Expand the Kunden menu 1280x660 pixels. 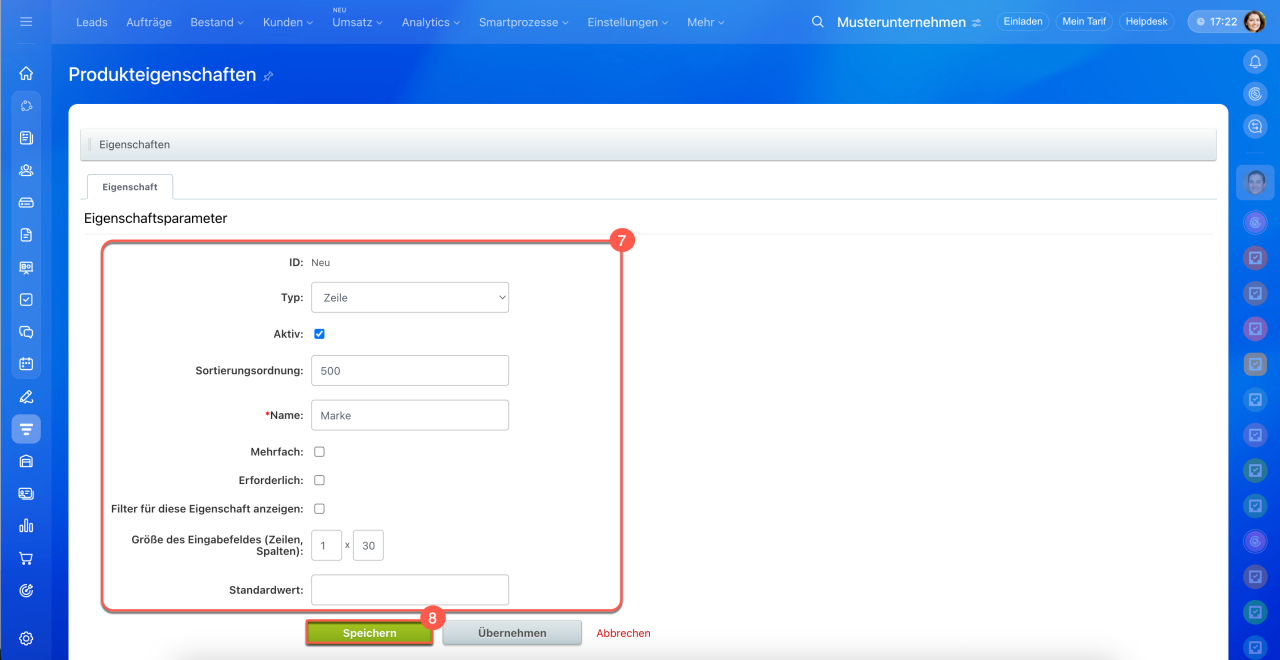[288, 22]
